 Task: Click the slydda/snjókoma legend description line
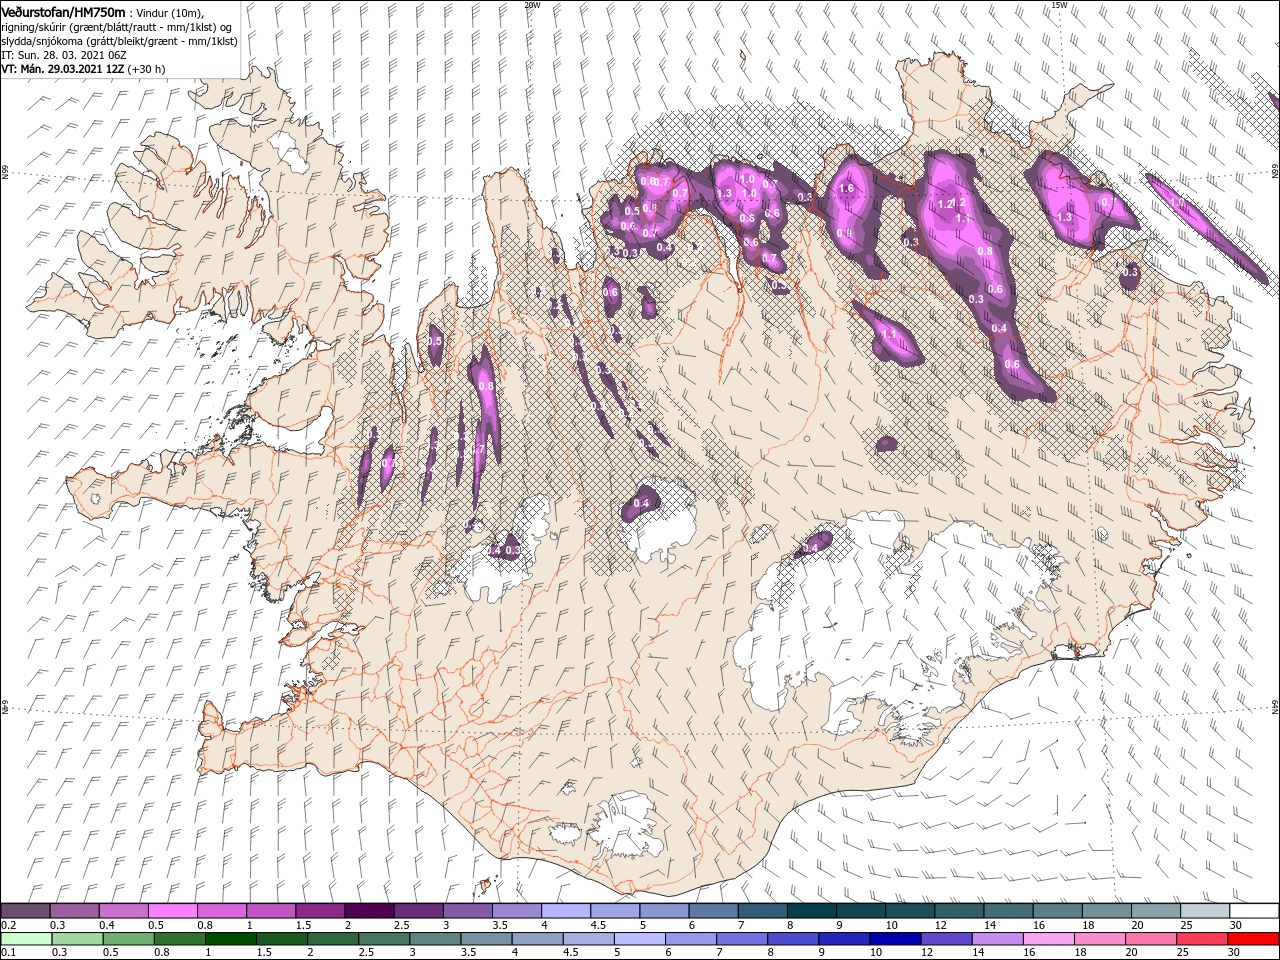(x=118, y=41)
